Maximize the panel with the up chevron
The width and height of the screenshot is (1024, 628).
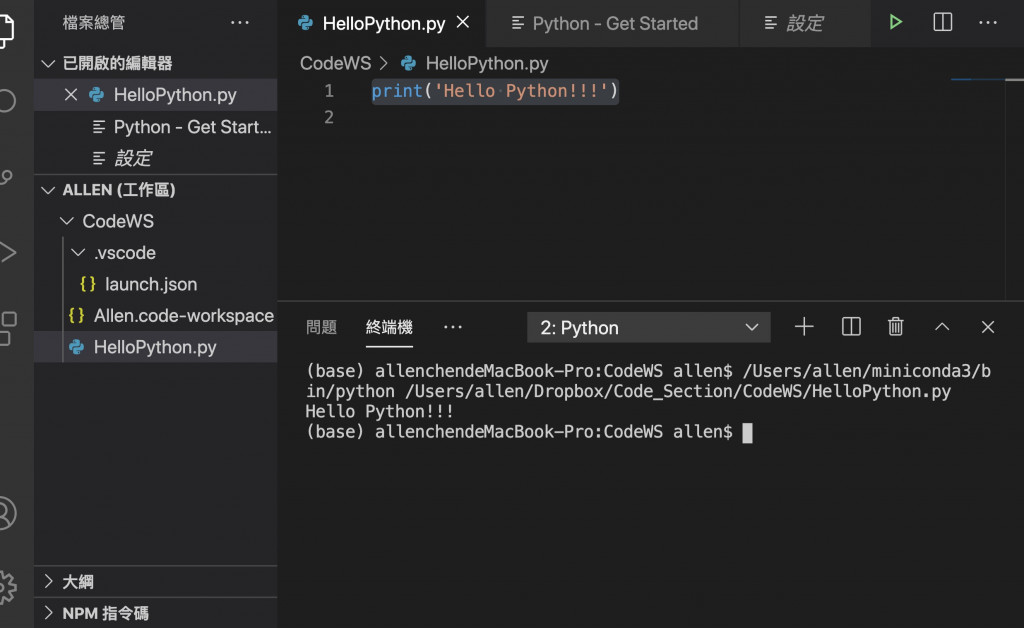(942, 327)
